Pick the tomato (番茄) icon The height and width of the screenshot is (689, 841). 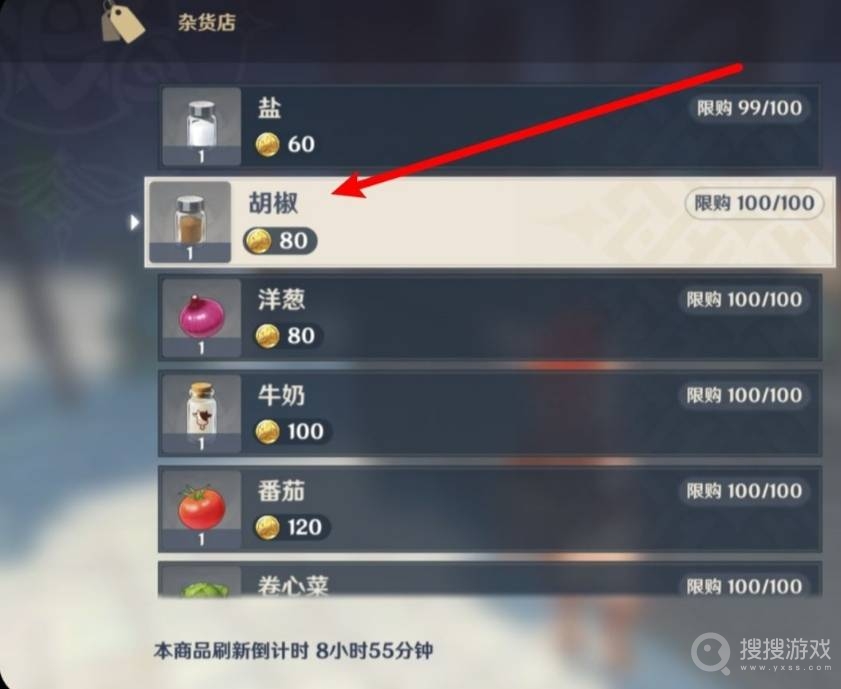click(202, 509)
